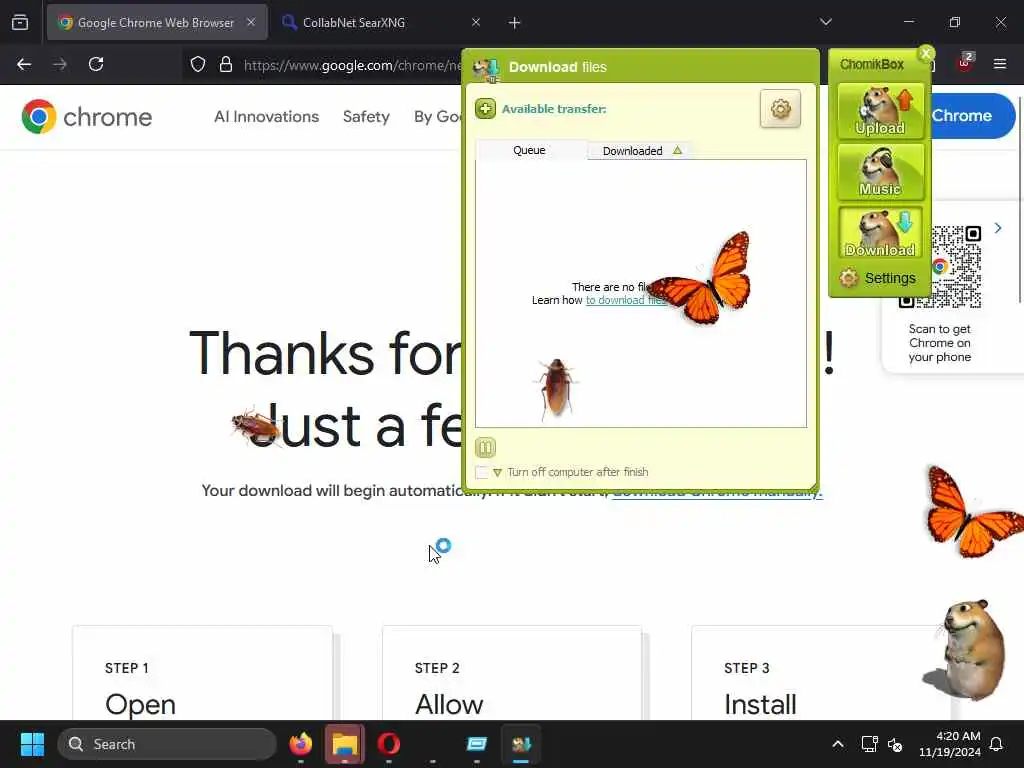Open File Explorer from the taskbar
Screen dimensions: 1024x768
(x=345, y=744)
